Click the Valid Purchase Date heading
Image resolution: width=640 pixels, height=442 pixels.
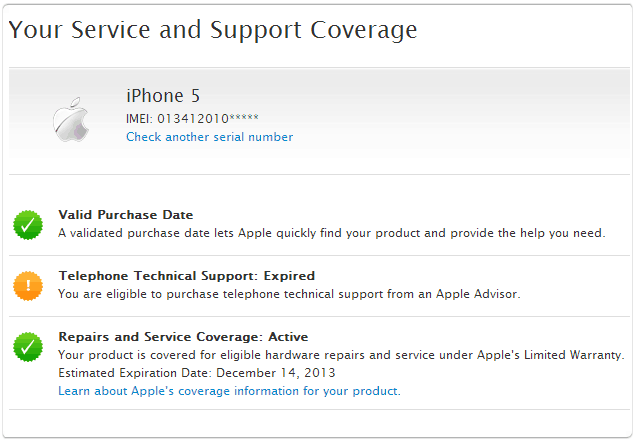click(126, 215)
